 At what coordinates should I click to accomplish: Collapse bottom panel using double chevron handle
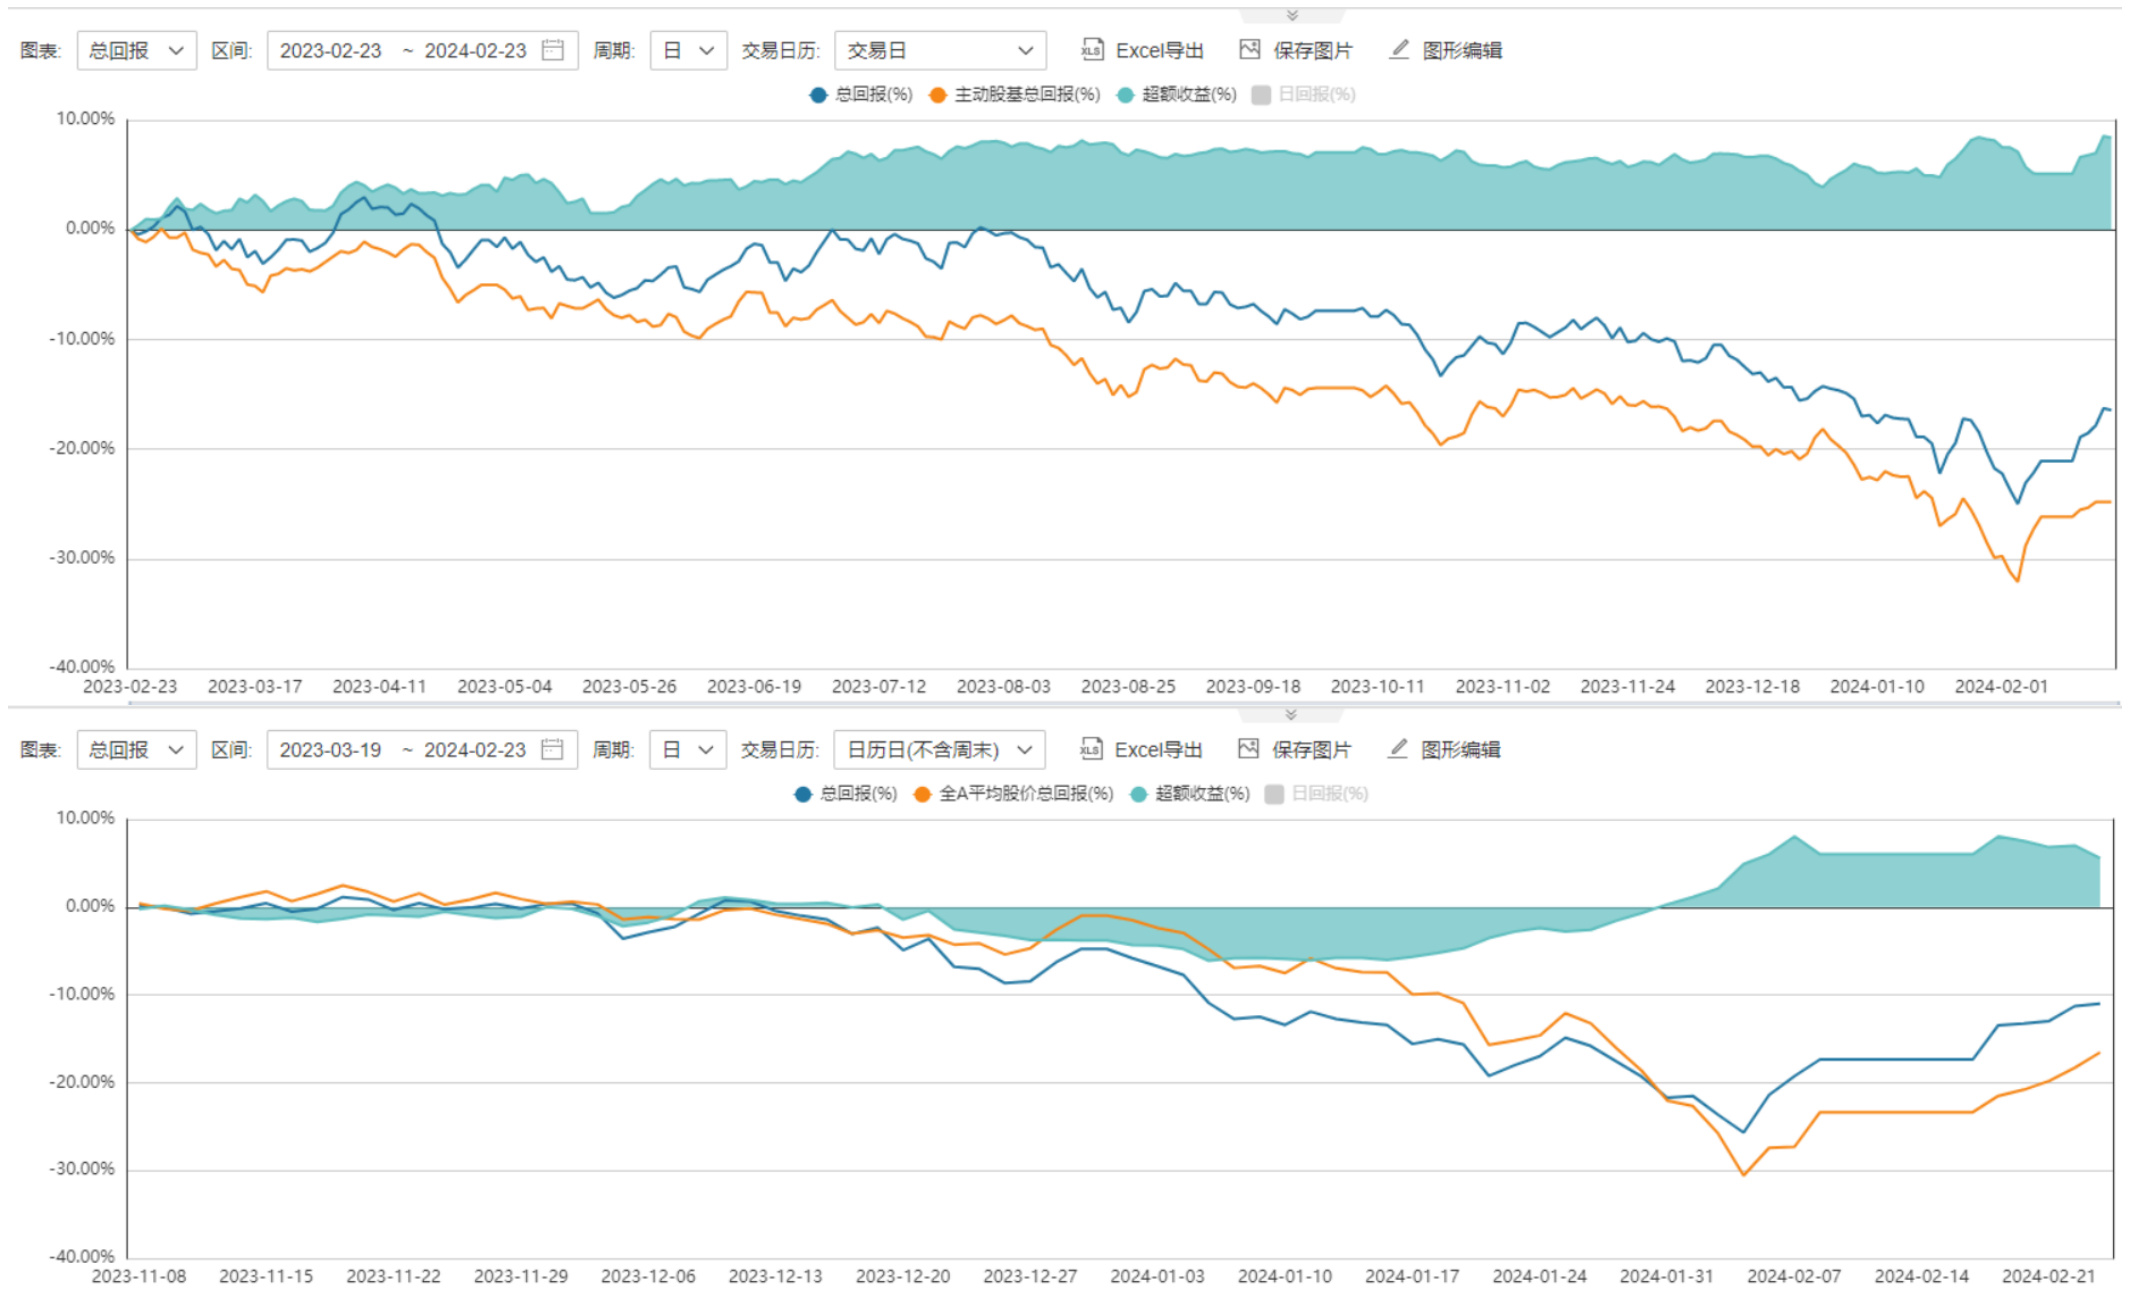pos(1291,714)
